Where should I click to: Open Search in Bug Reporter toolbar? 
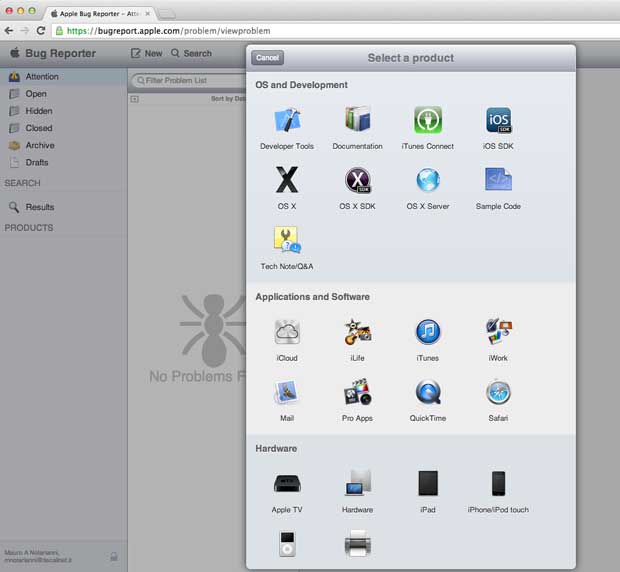pyautogui.click(x=191, y=53)
